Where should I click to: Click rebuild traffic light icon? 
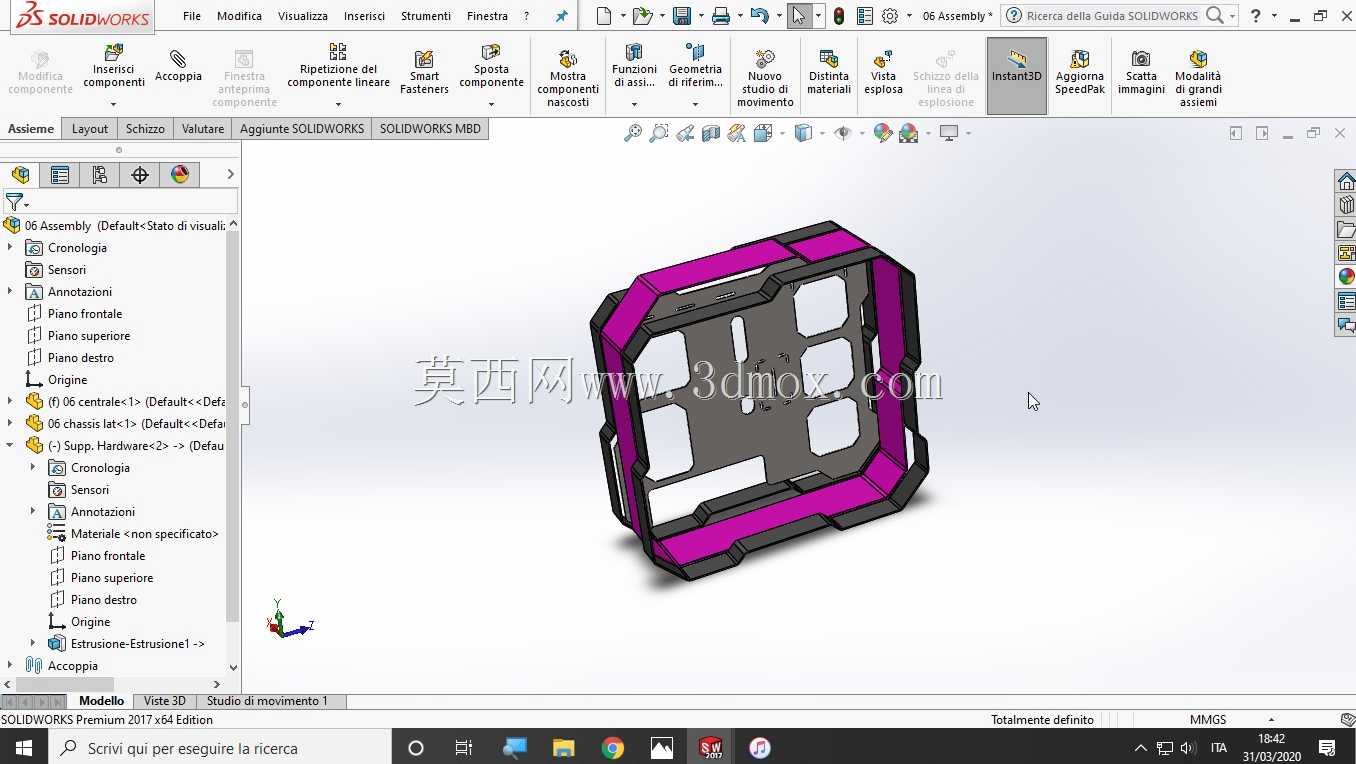pos(839,16)
